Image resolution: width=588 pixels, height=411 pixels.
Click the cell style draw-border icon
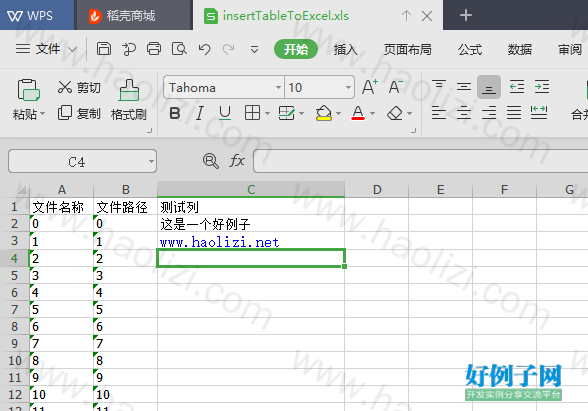tap(286, 113)
